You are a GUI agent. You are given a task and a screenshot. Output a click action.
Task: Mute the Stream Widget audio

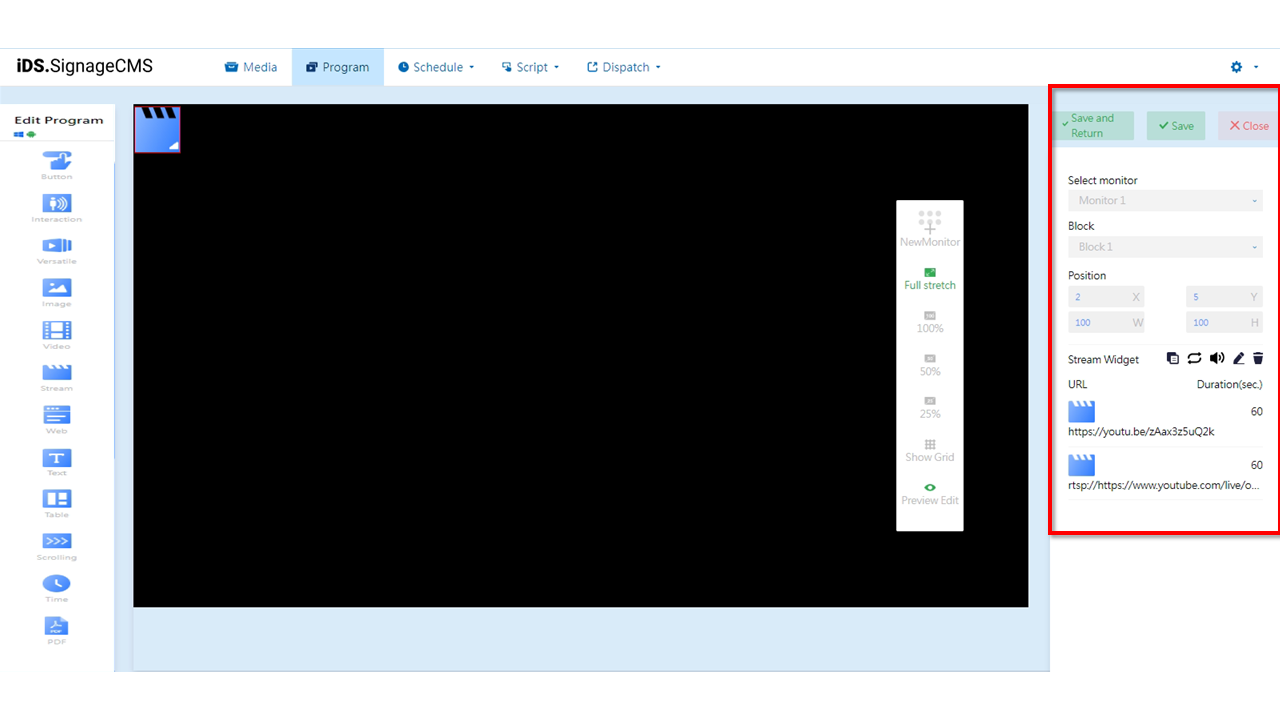[x=1217, y=358]
